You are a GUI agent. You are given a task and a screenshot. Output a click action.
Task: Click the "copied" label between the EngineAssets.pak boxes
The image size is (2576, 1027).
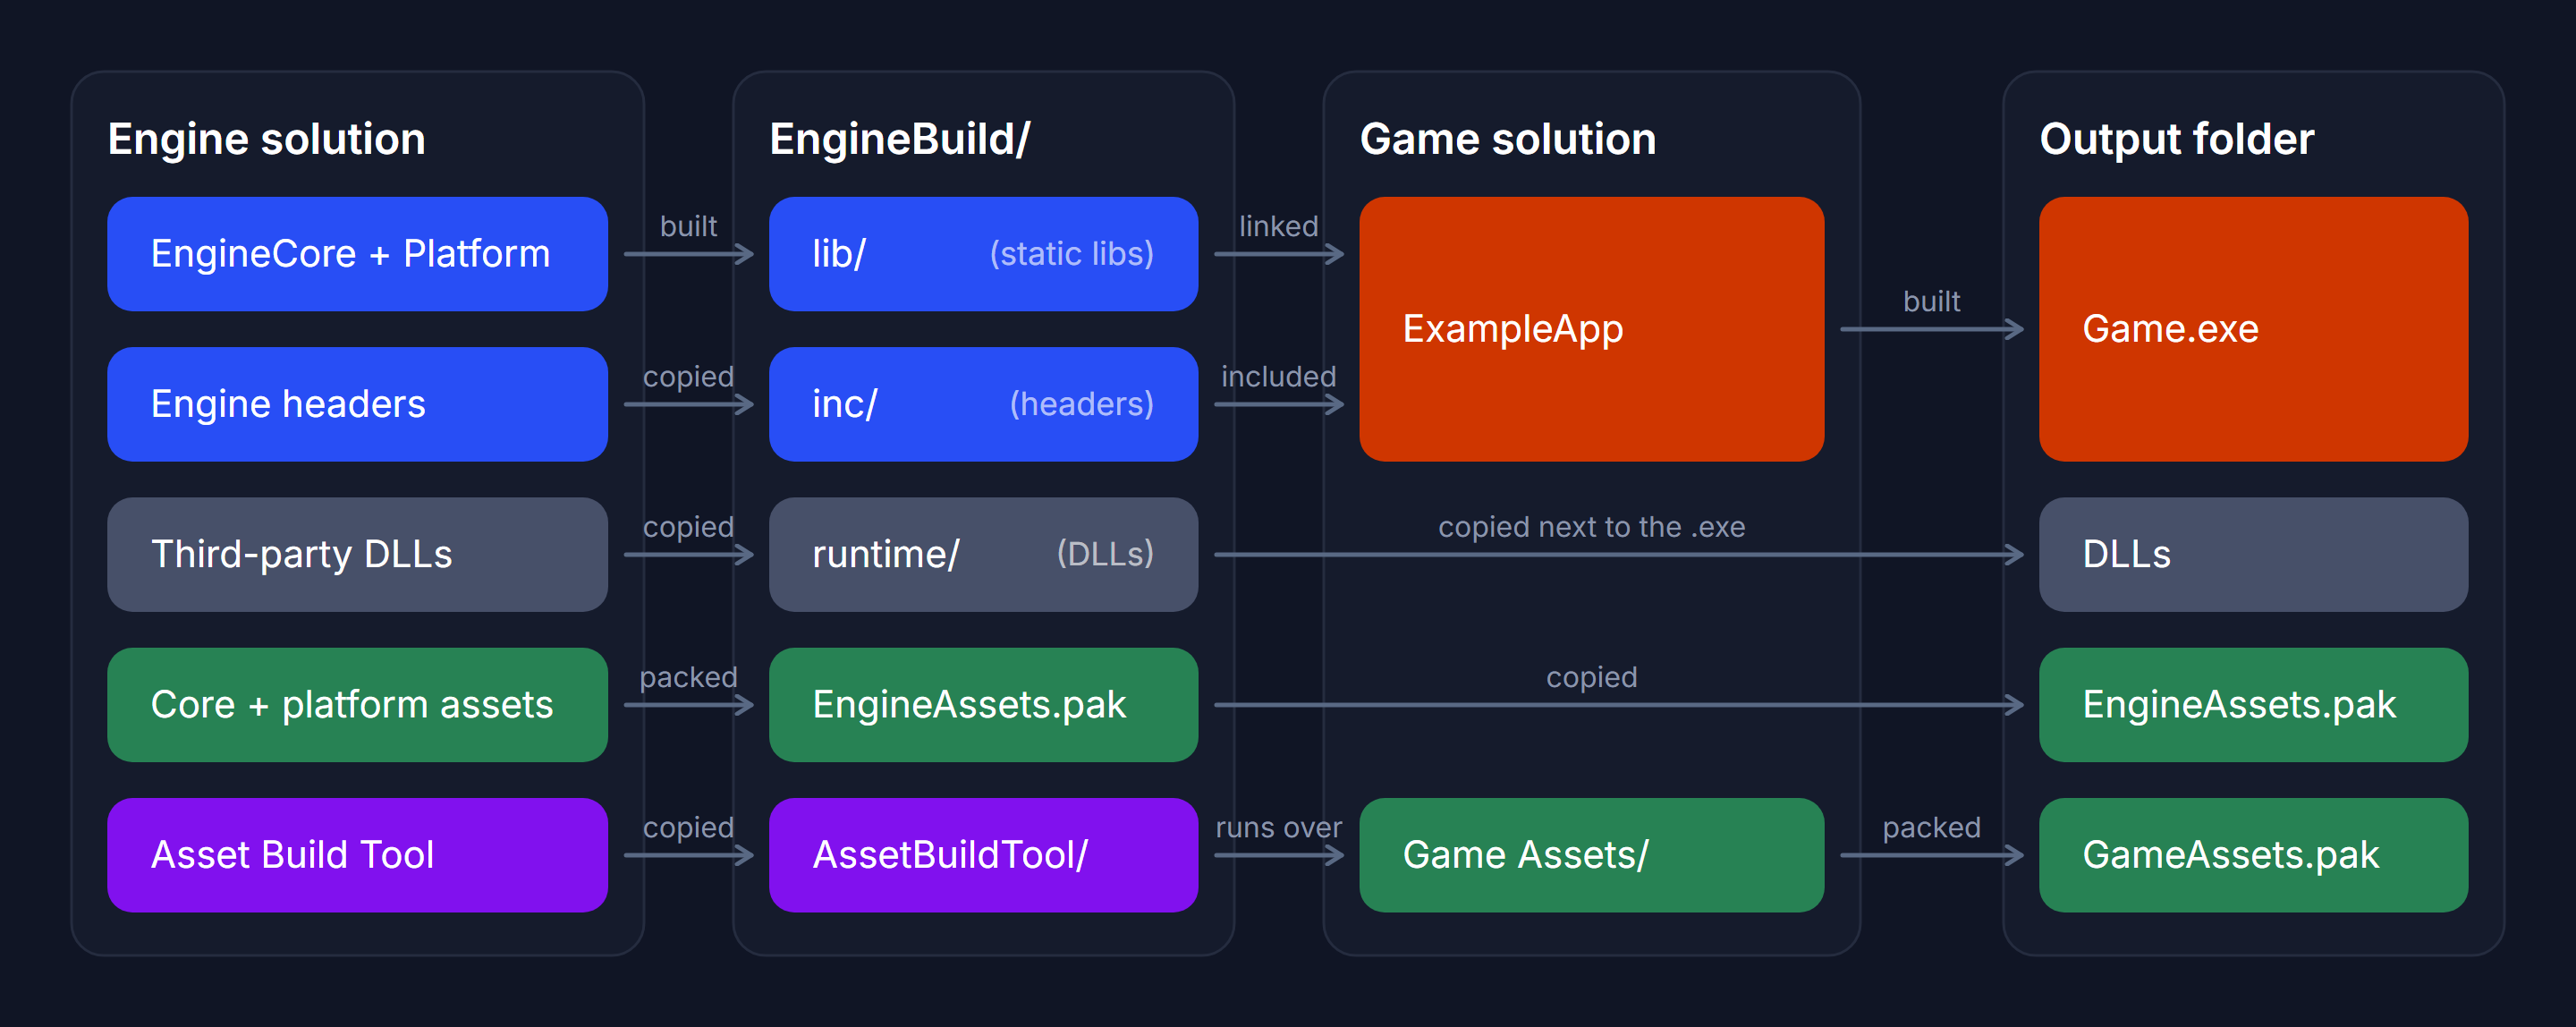pos(1591,677)
